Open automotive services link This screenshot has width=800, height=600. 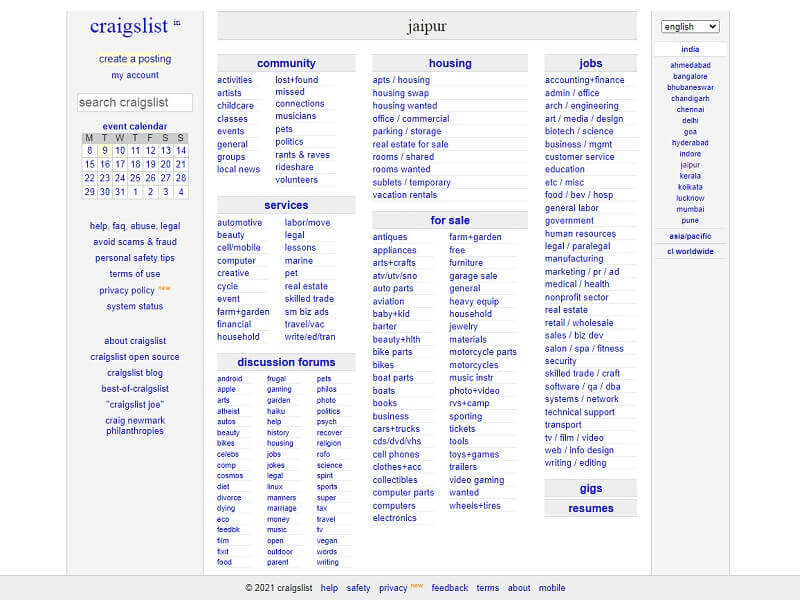(x=239, y=223)
